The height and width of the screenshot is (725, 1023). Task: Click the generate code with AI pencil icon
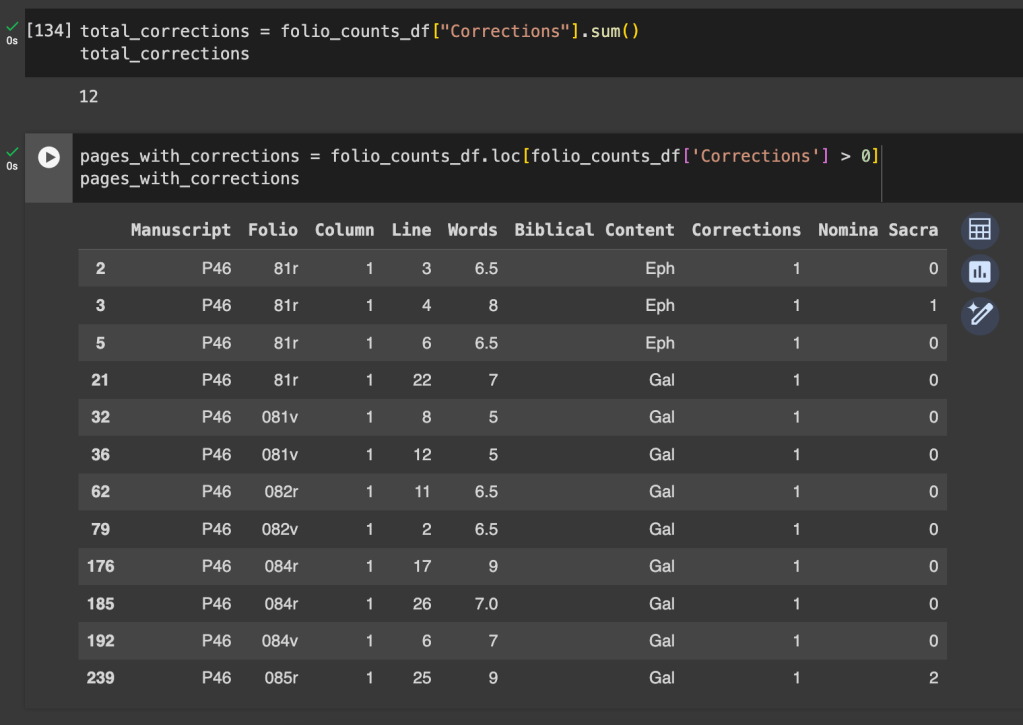click(x=979, y=315)
